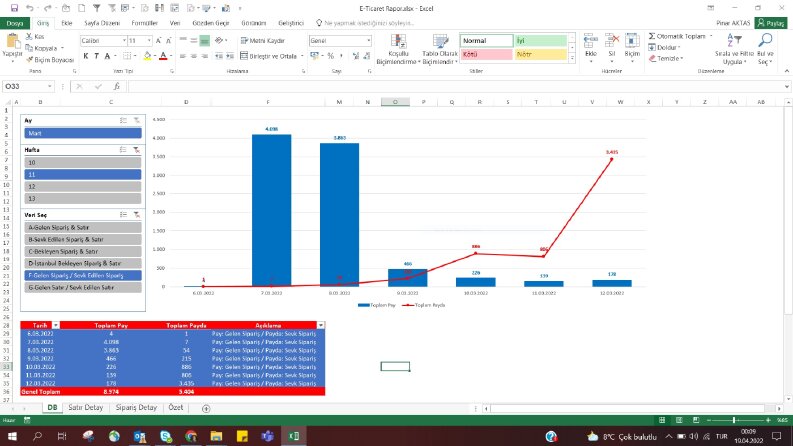Expand the Name Box dropdown arrow
793x446 pixels.
tap(50, 86)
